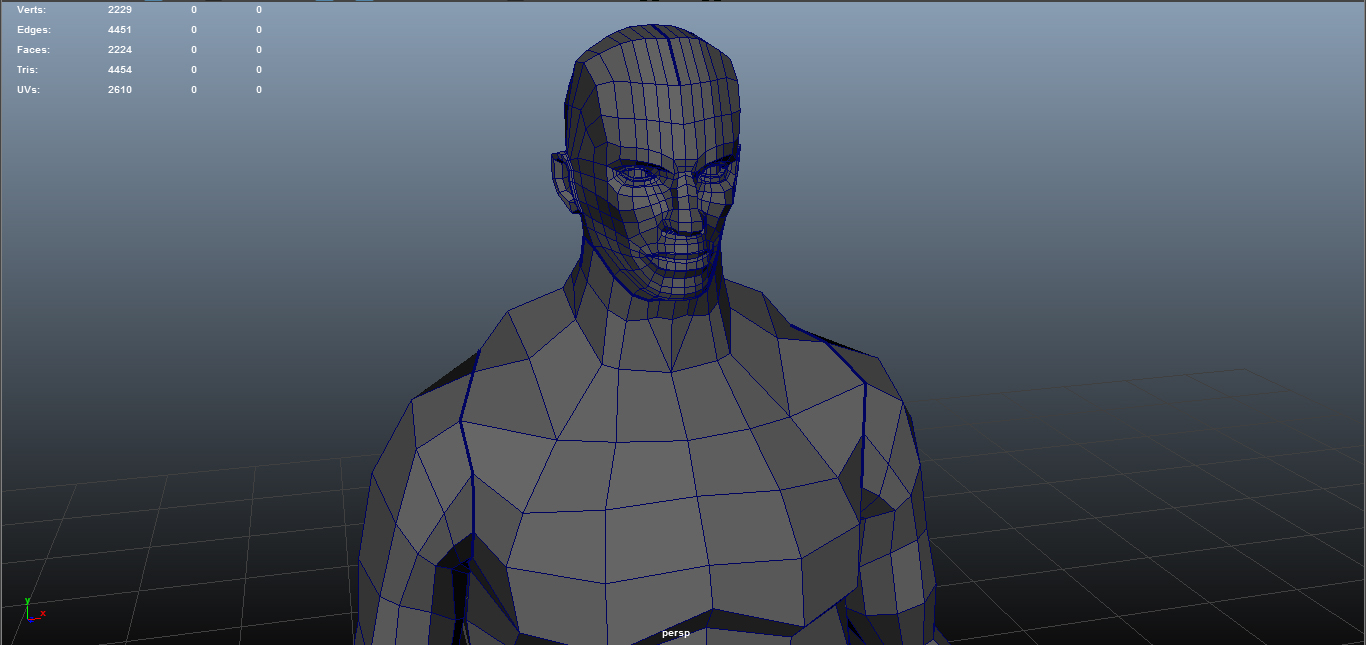Select the character model's visible ear

click(x=562, y=180)
